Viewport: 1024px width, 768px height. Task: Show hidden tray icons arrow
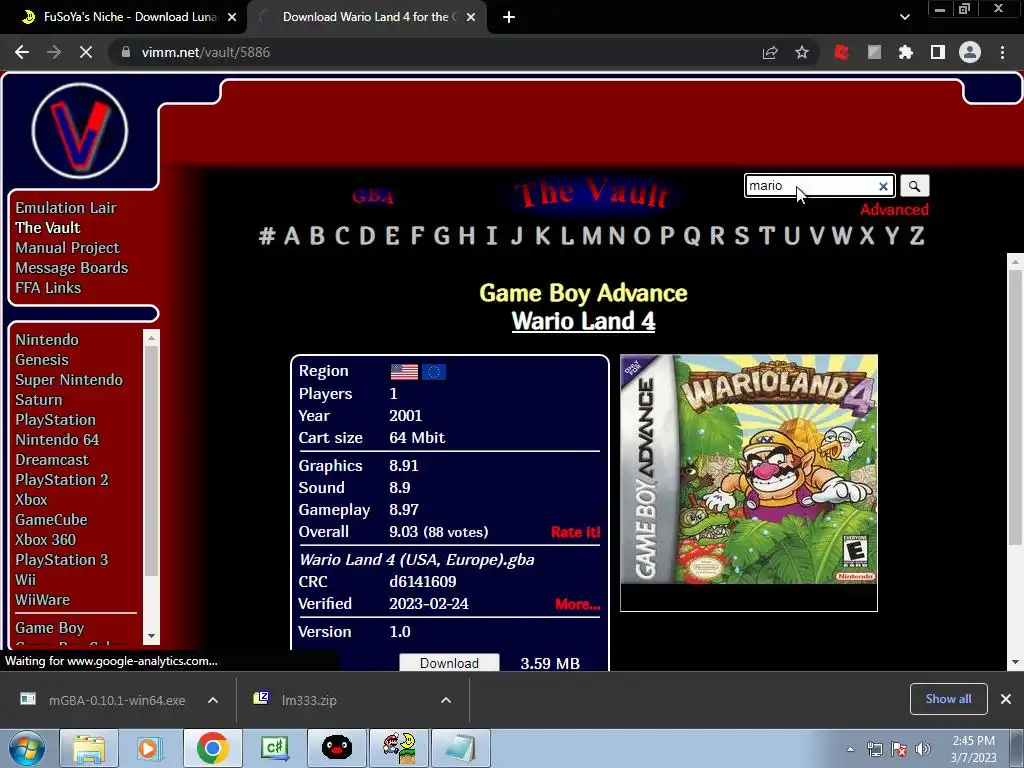[x=850, y=749]
